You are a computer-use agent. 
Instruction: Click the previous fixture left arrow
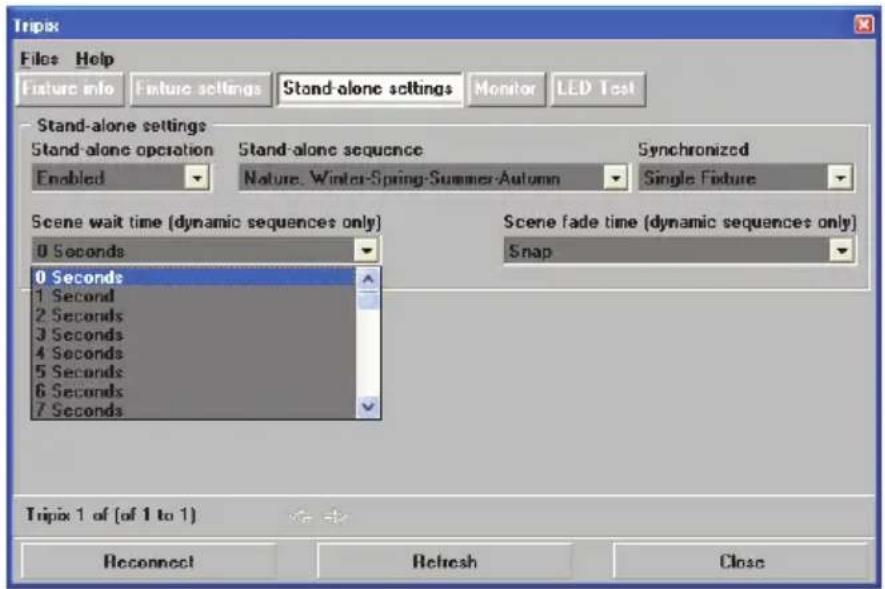pos(301,516)
